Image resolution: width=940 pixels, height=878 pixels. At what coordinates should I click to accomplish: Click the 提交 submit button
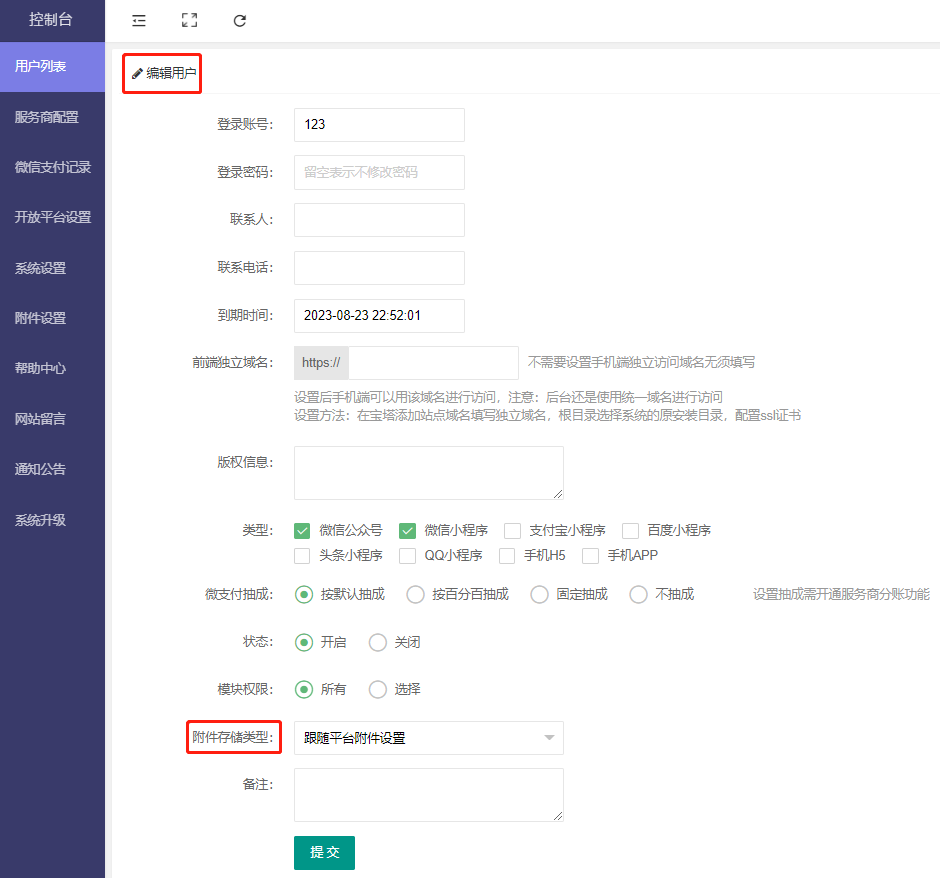click(x=324, y=852)
